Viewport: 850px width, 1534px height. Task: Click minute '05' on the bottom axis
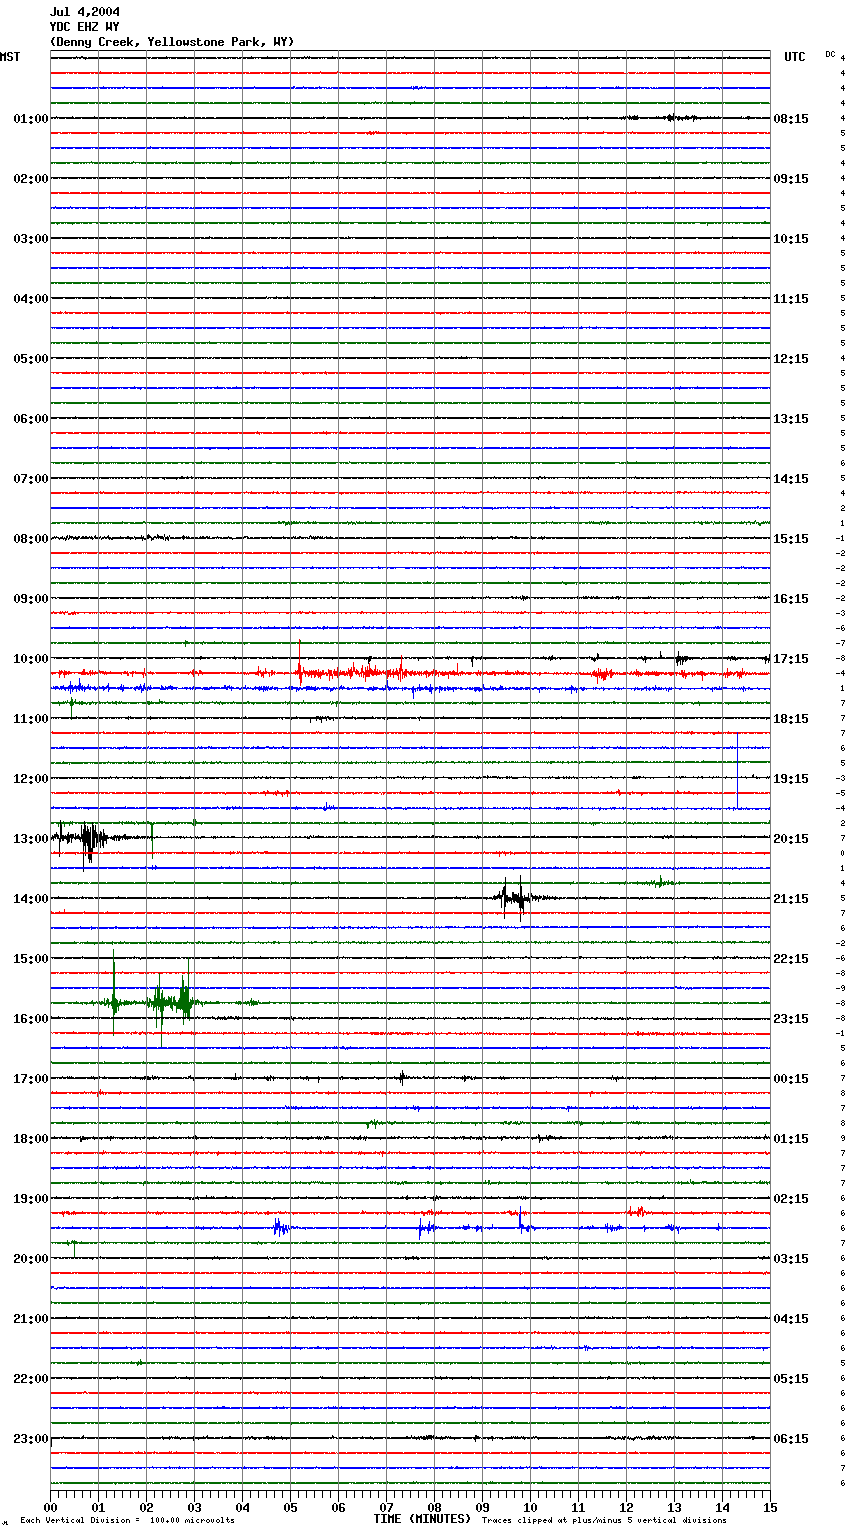coord(290,1507)
